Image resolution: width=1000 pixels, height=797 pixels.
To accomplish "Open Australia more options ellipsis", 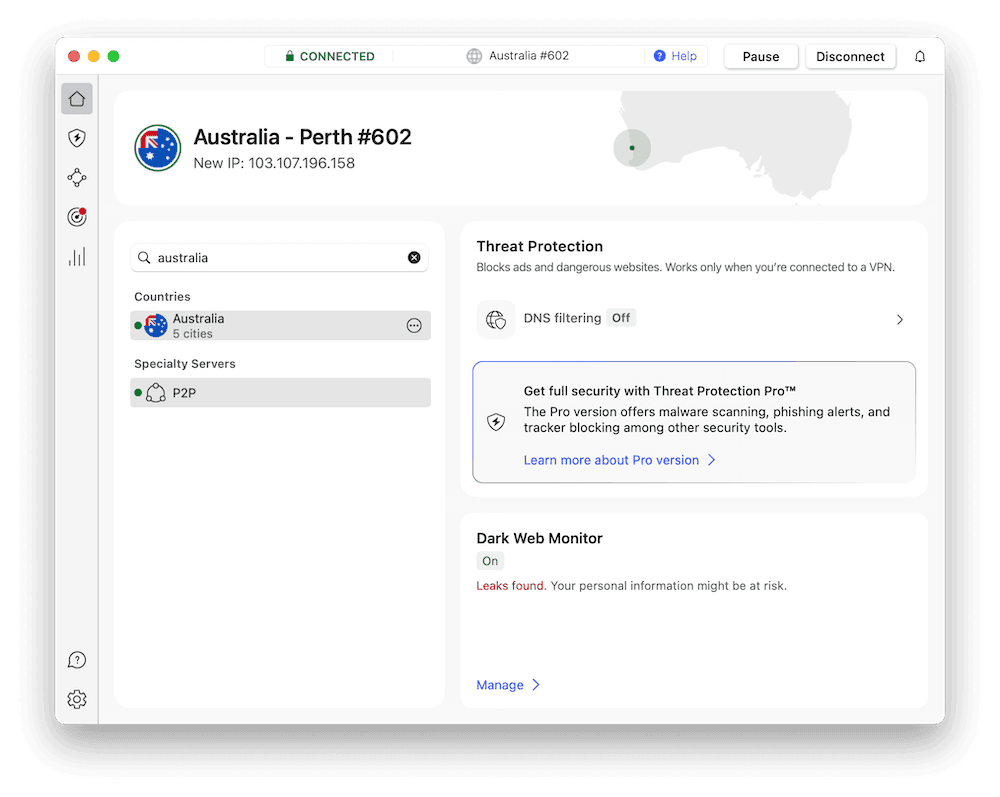I will (414, 326).
